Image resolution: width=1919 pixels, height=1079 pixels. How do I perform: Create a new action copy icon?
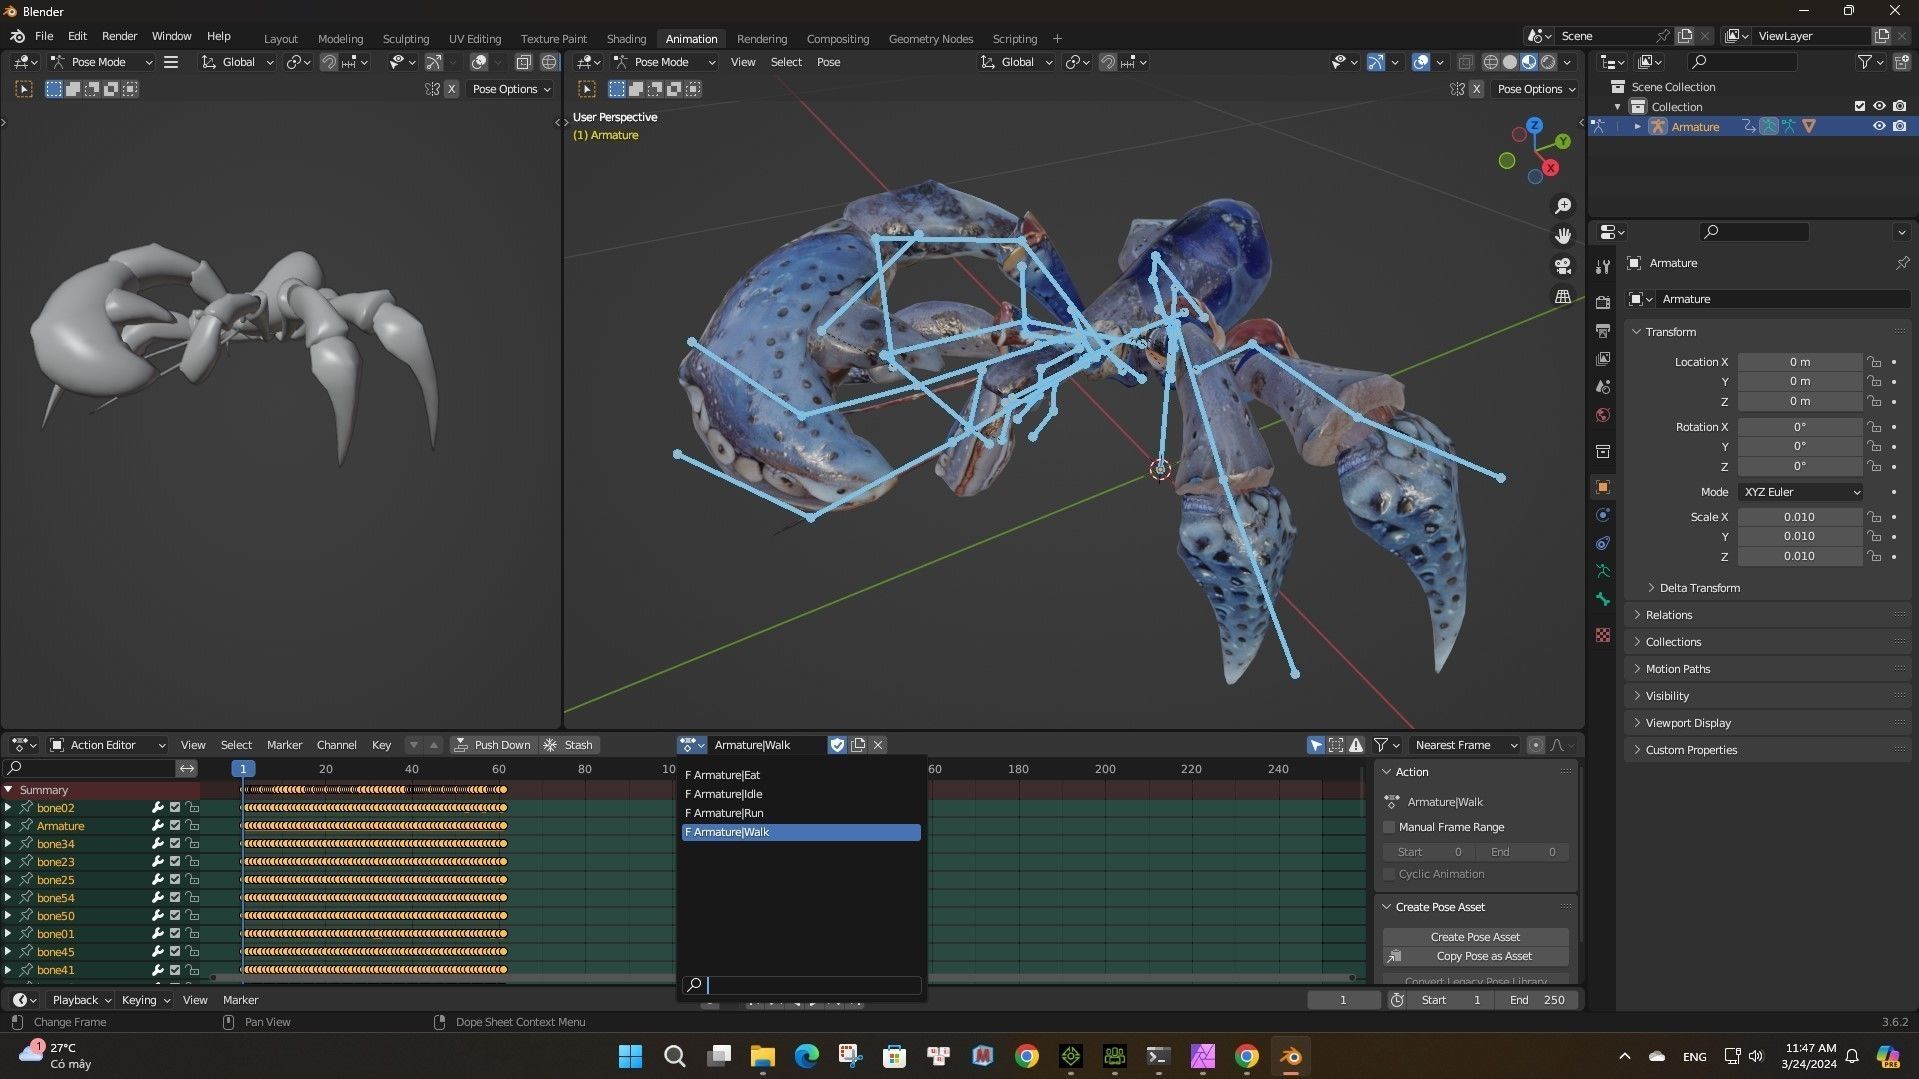858,745
